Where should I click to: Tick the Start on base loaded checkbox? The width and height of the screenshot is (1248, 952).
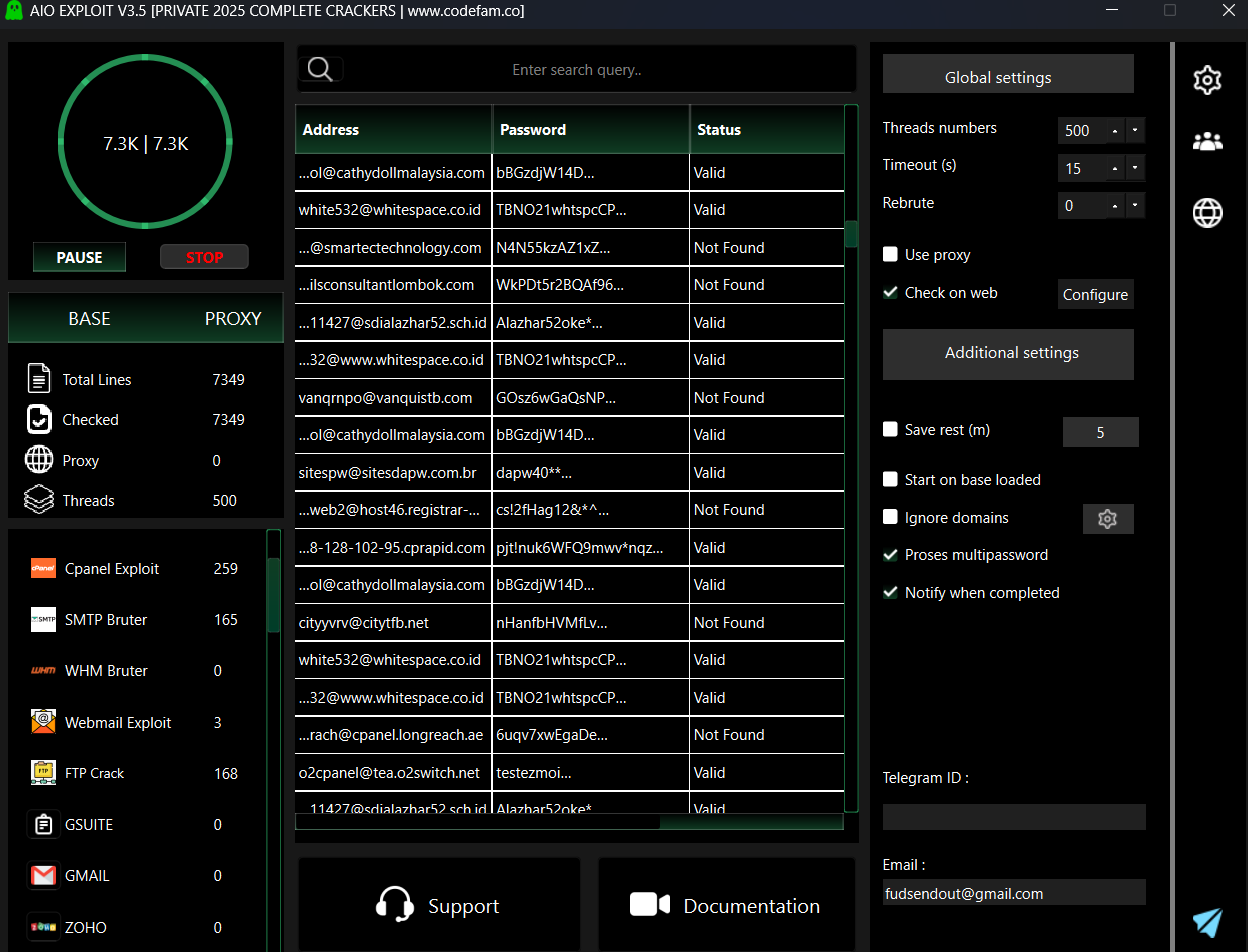tap(890, 479)
